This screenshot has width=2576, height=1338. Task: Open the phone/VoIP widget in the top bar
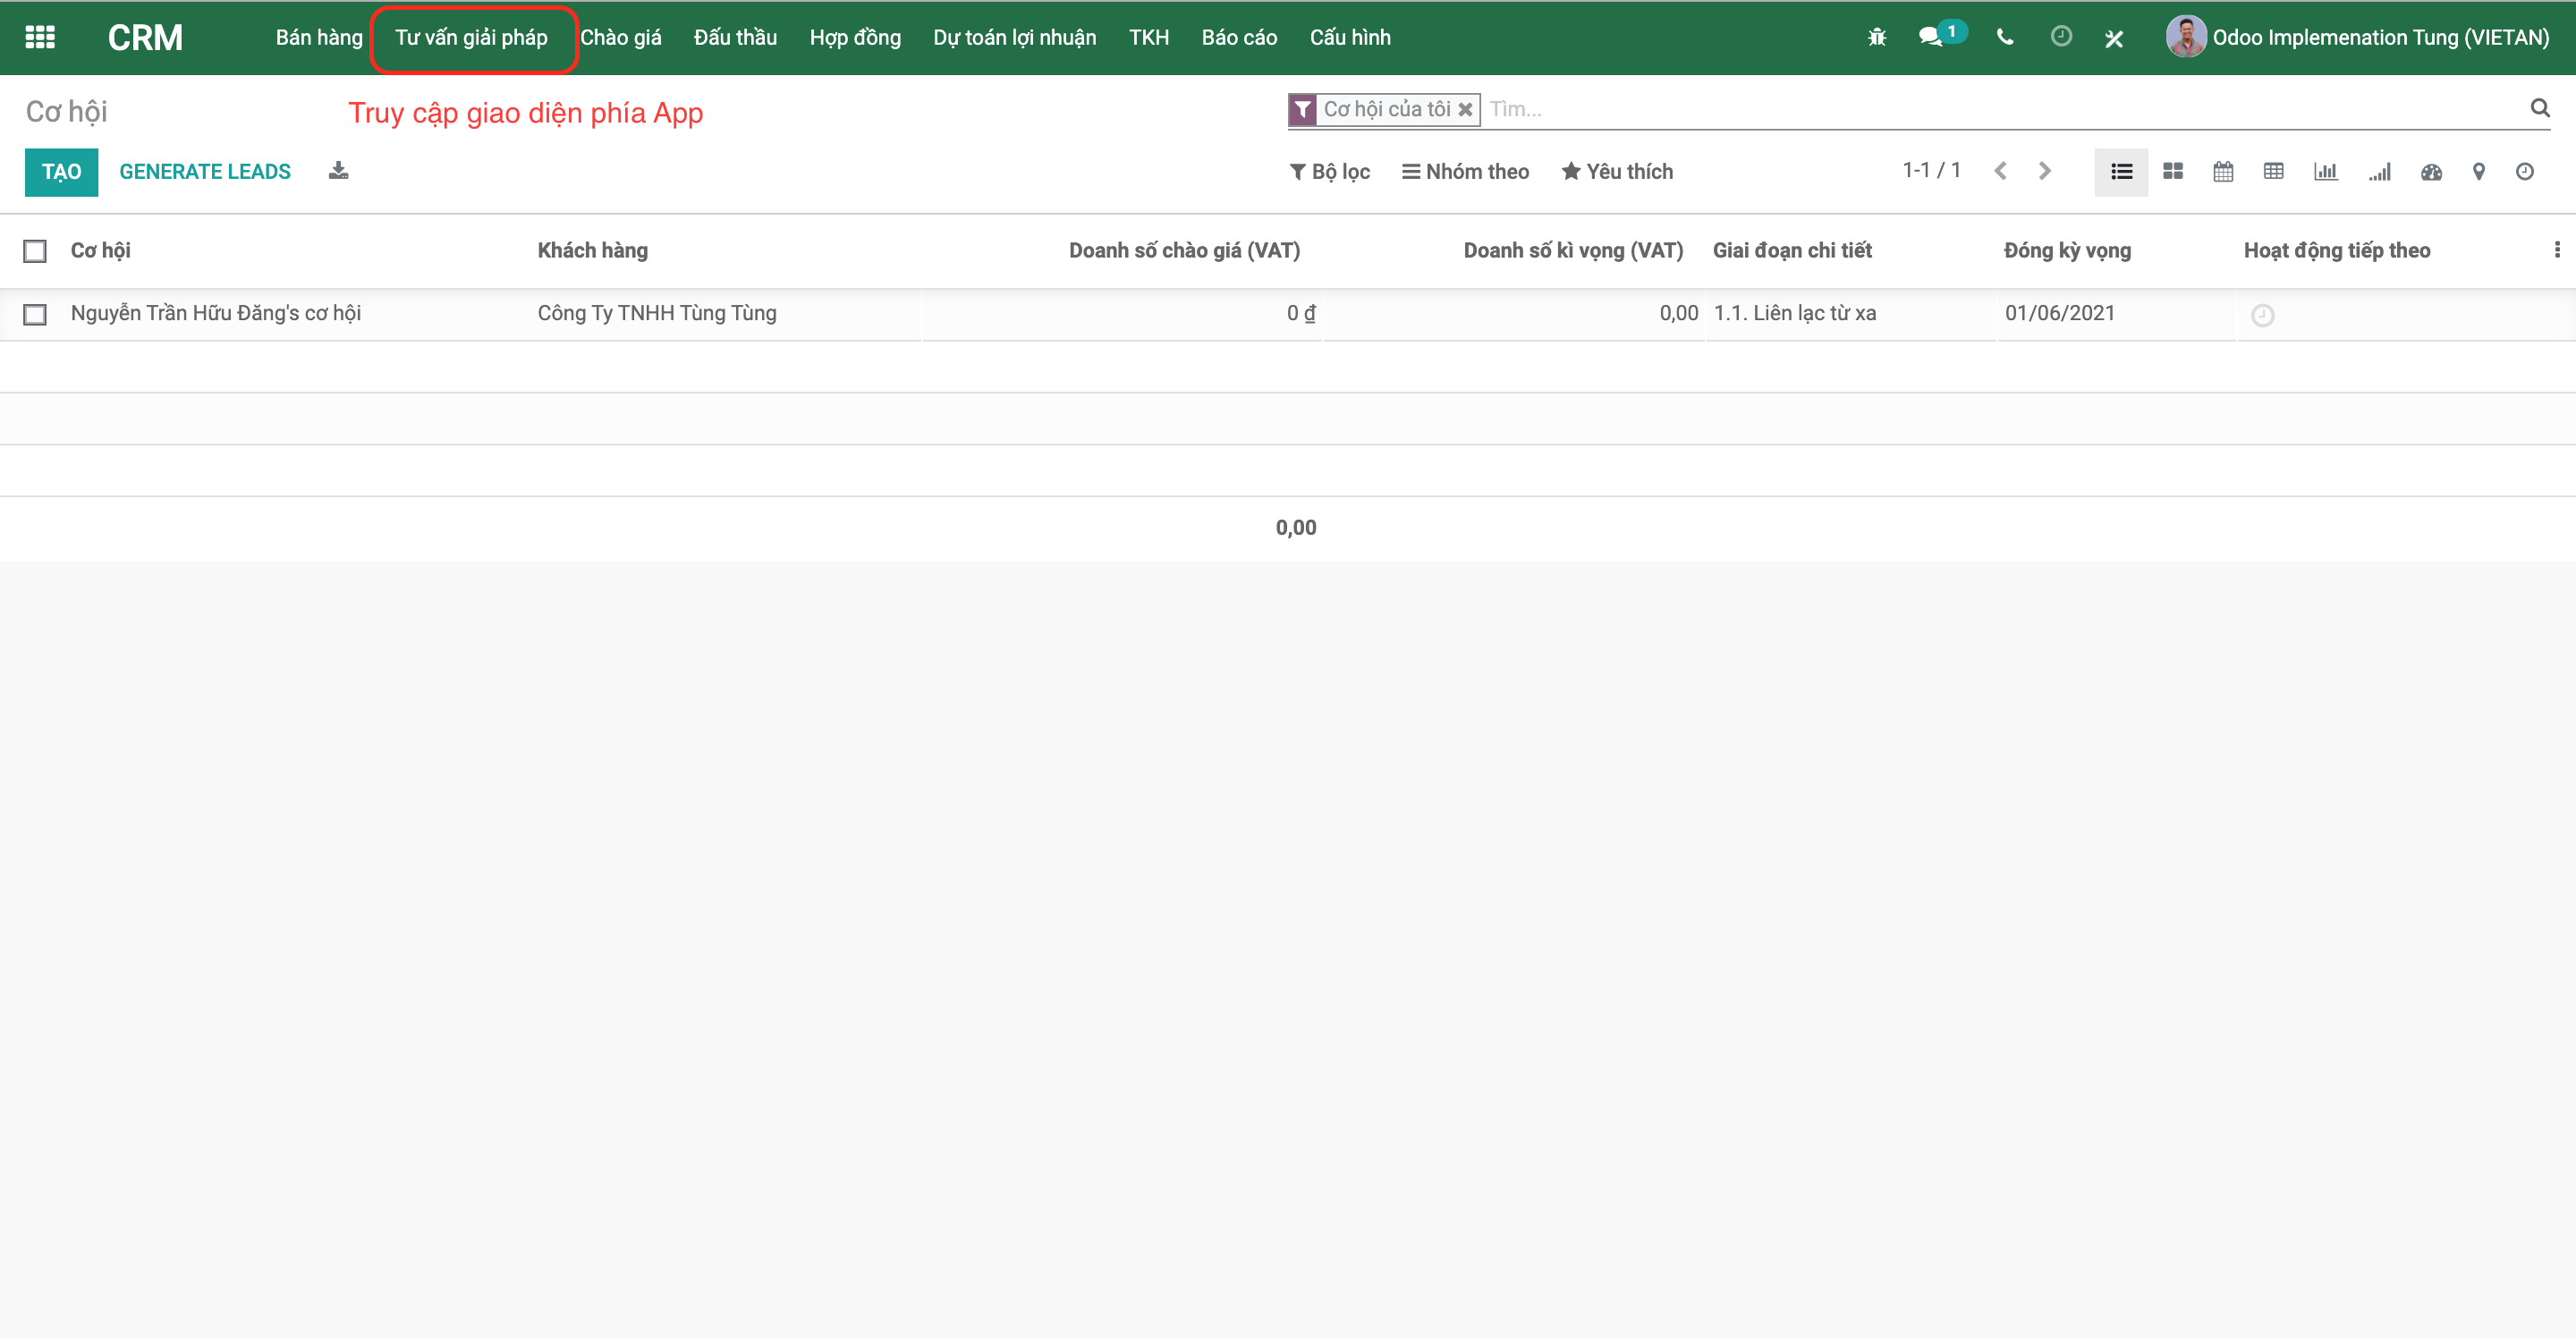(x=2004, y=37)
